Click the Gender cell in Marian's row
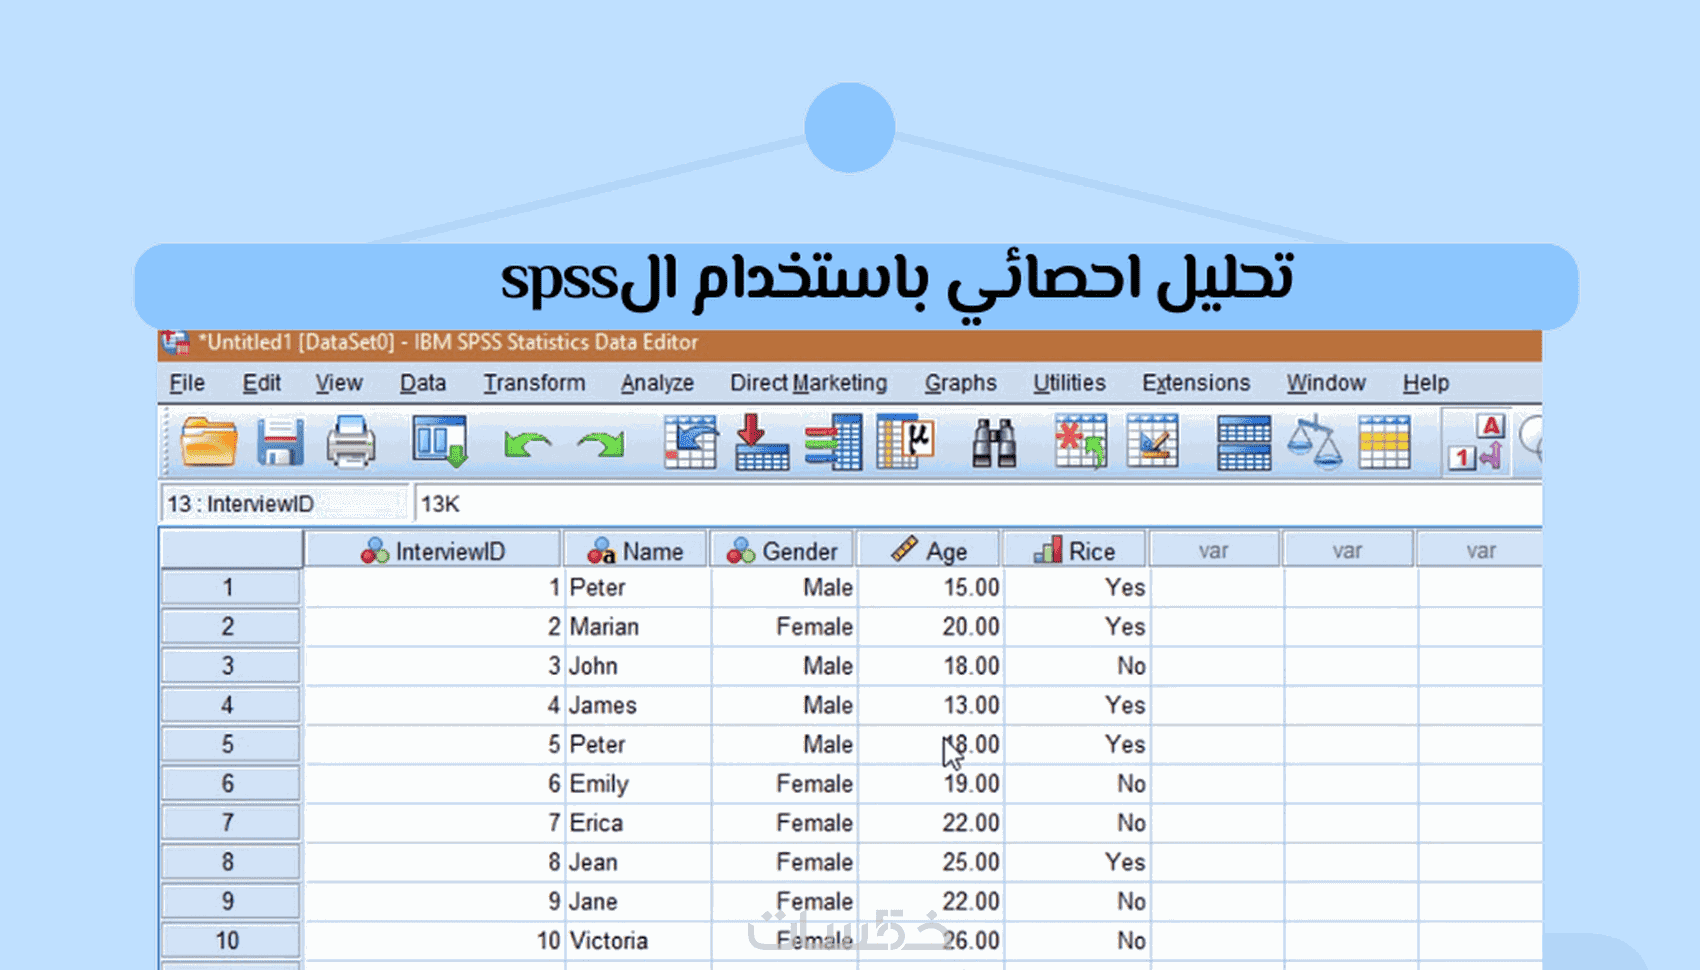The image size is (1700, 970). pos(785,627)
